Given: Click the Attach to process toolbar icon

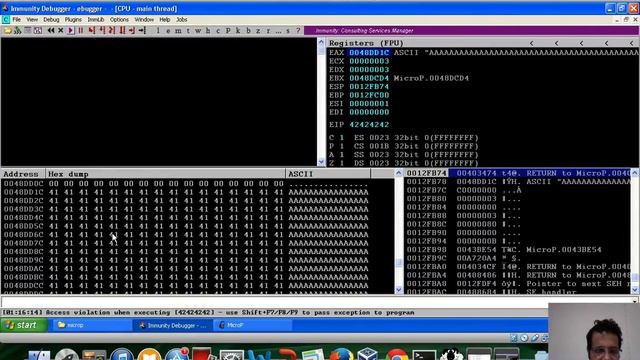Looking at the screenshot, I should click(18, 31).
